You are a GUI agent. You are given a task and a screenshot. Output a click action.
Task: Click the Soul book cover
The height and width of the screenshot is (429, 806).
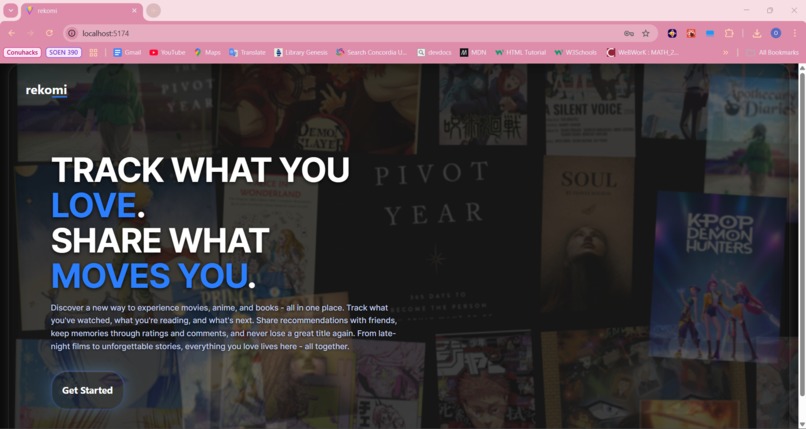[x=589, y=236]
